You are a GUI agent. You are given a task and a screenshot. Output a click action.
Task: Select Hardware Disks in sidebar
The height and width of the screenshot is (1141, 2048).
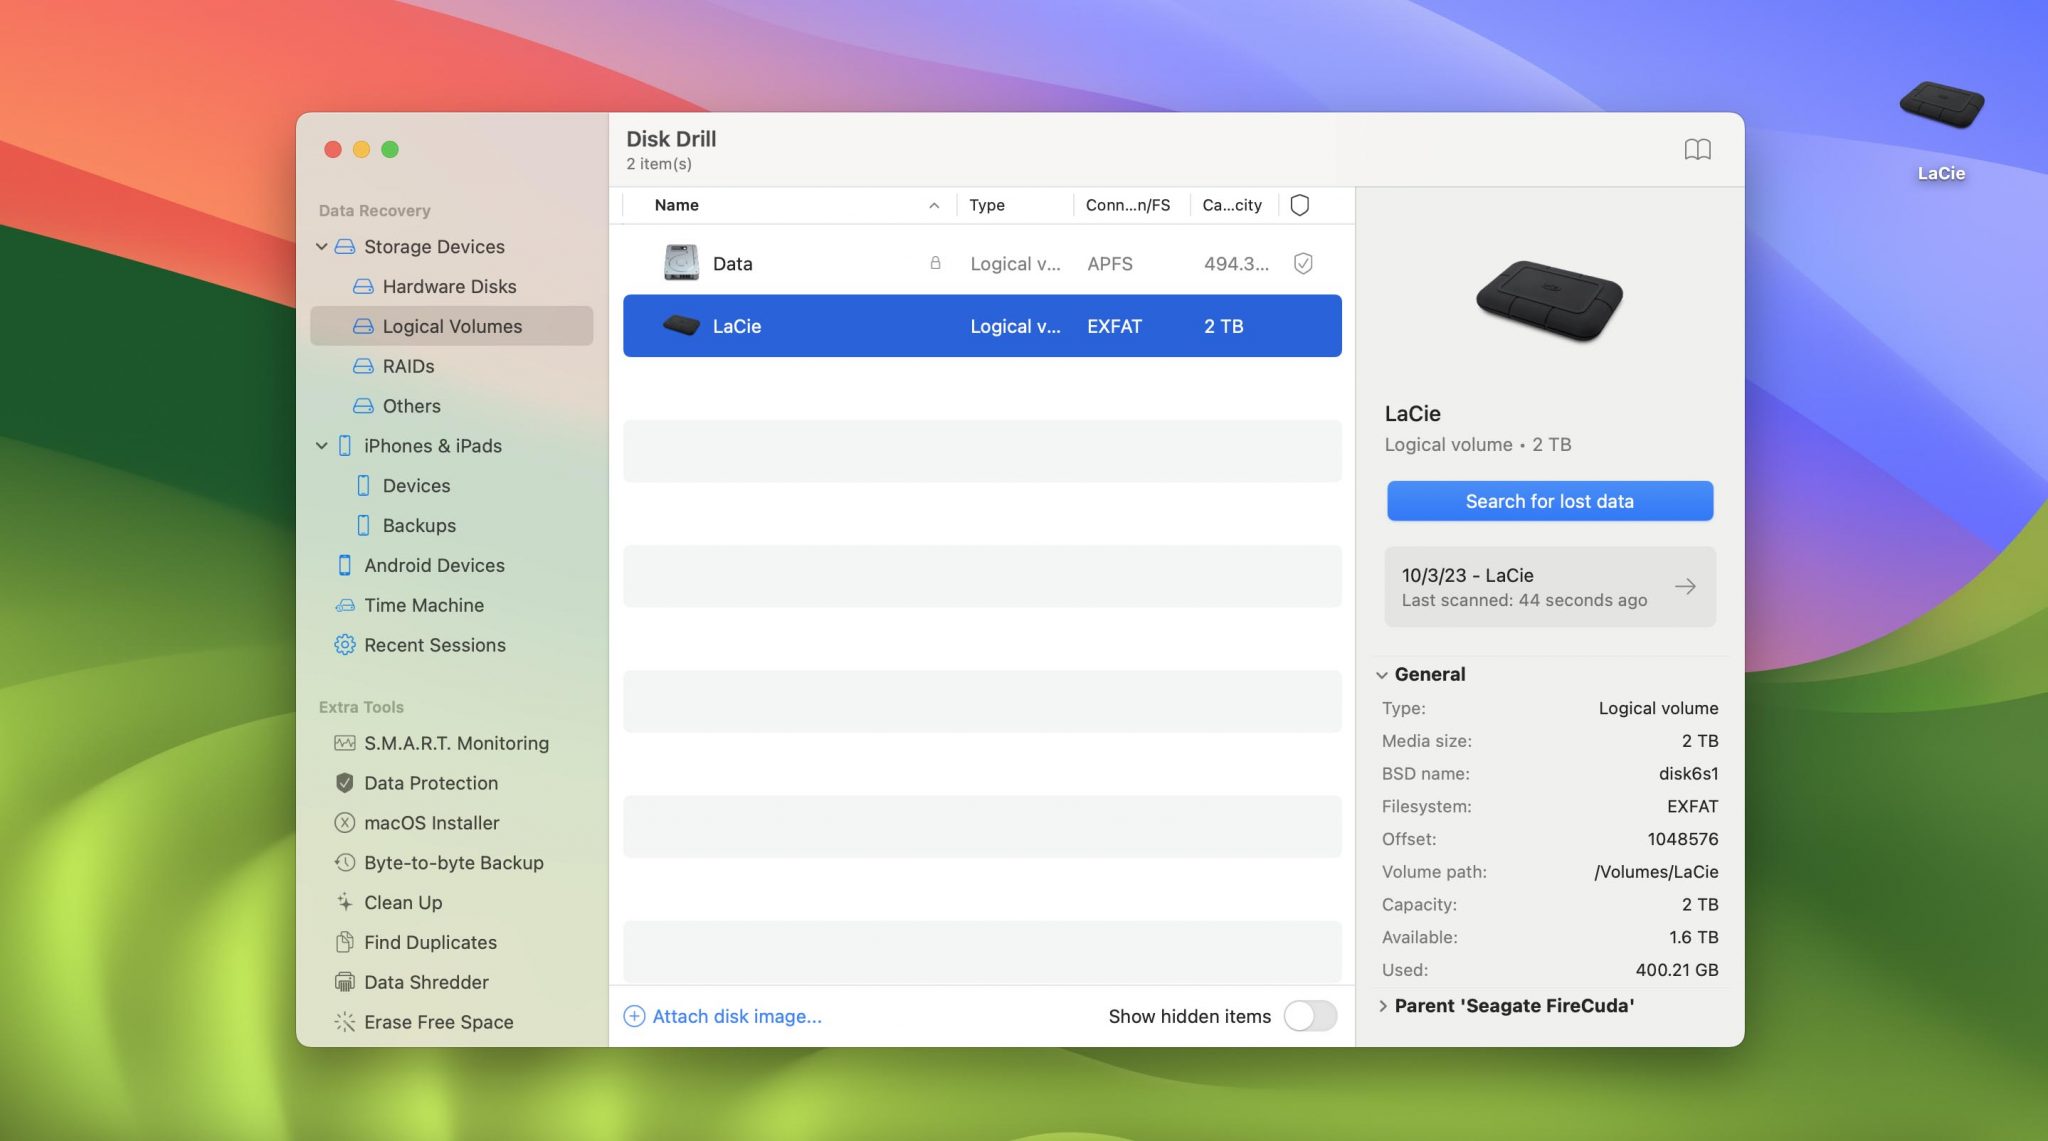[x=451, y=286]
